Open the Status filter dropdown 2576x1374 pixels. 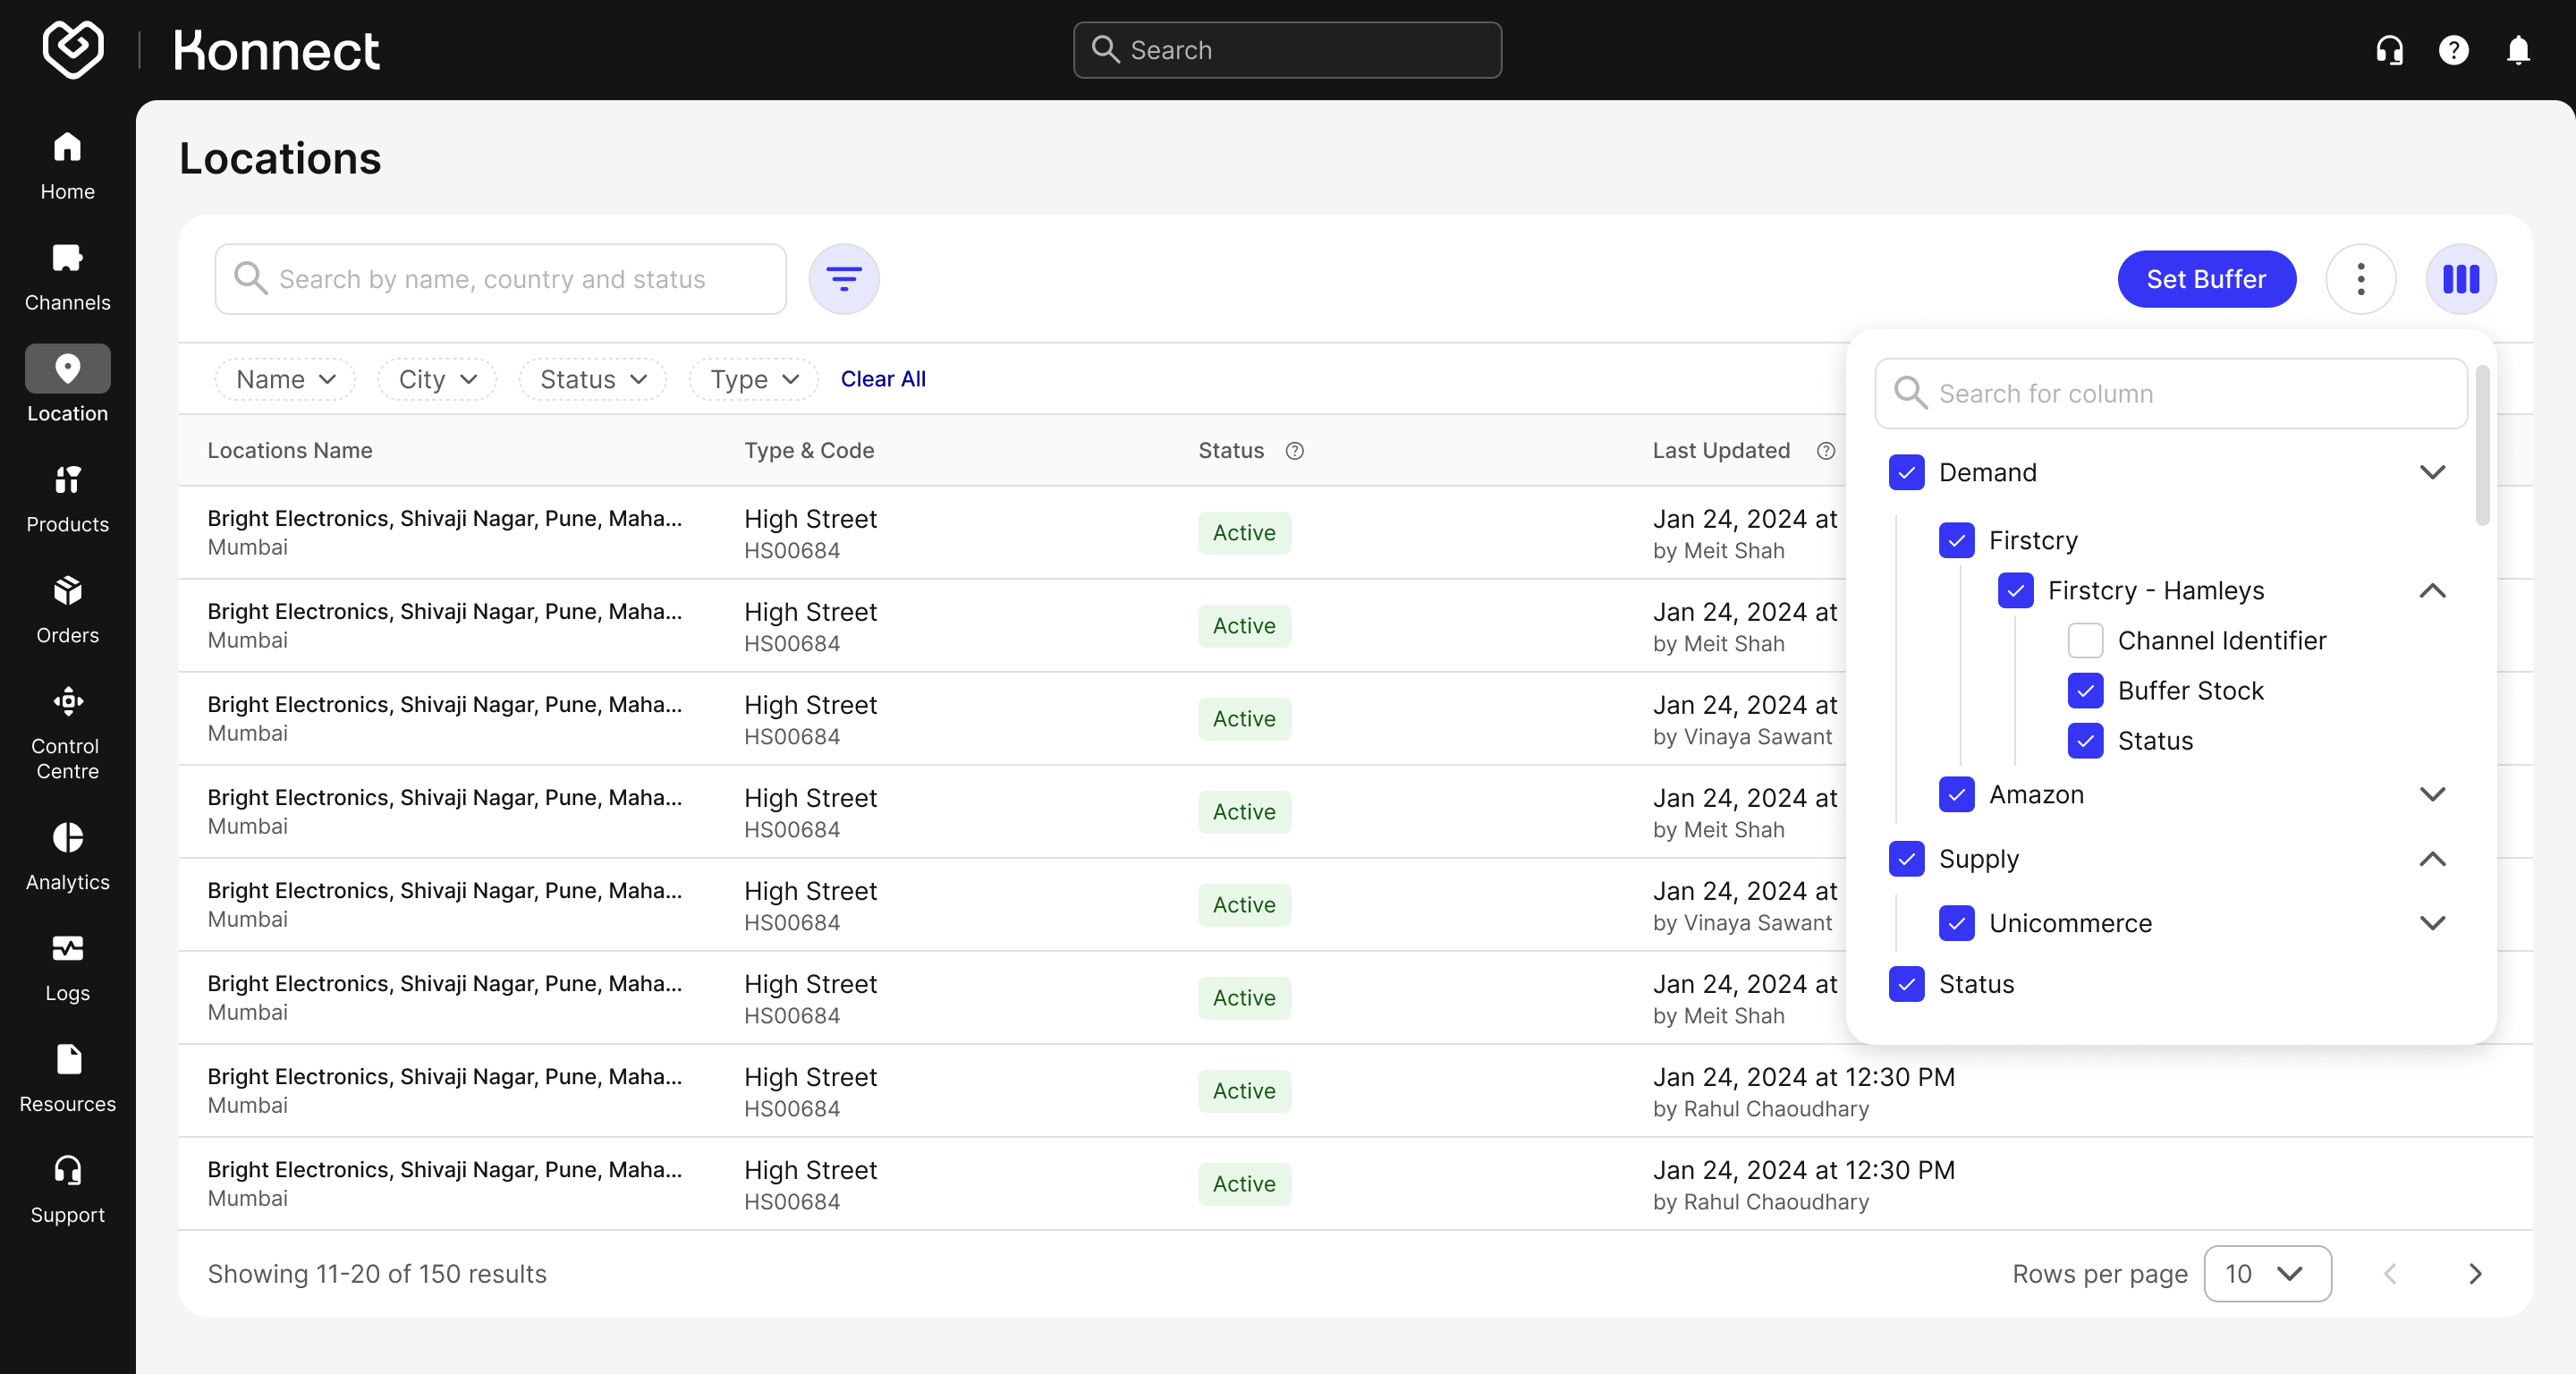592,379
